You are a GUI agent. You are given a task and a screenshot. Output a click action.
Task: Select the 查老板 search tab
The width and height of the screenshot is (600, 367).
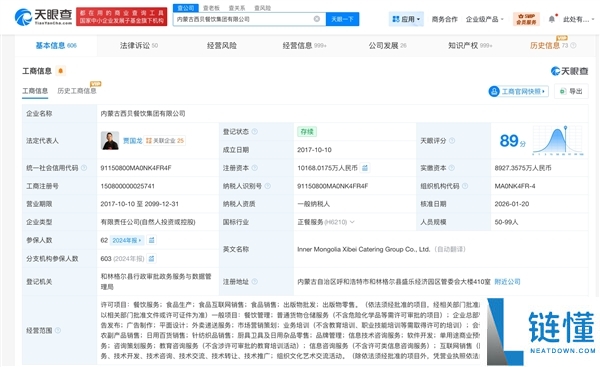211,8
